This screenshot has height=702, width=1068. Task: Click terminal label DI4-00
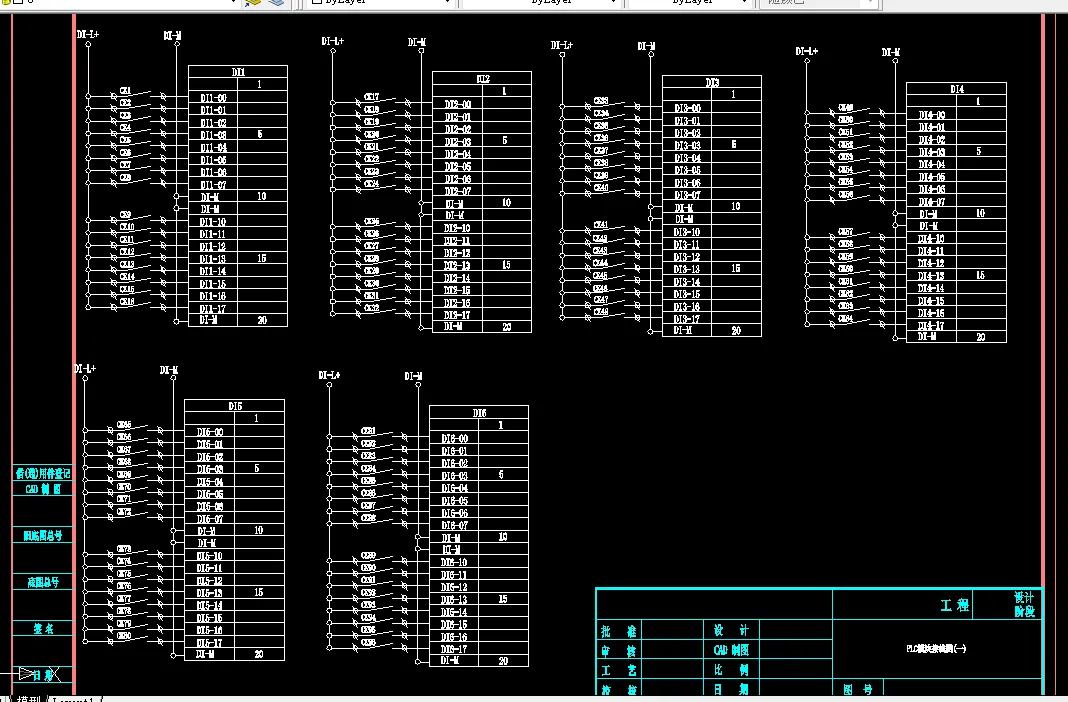[x=932, y=115]
